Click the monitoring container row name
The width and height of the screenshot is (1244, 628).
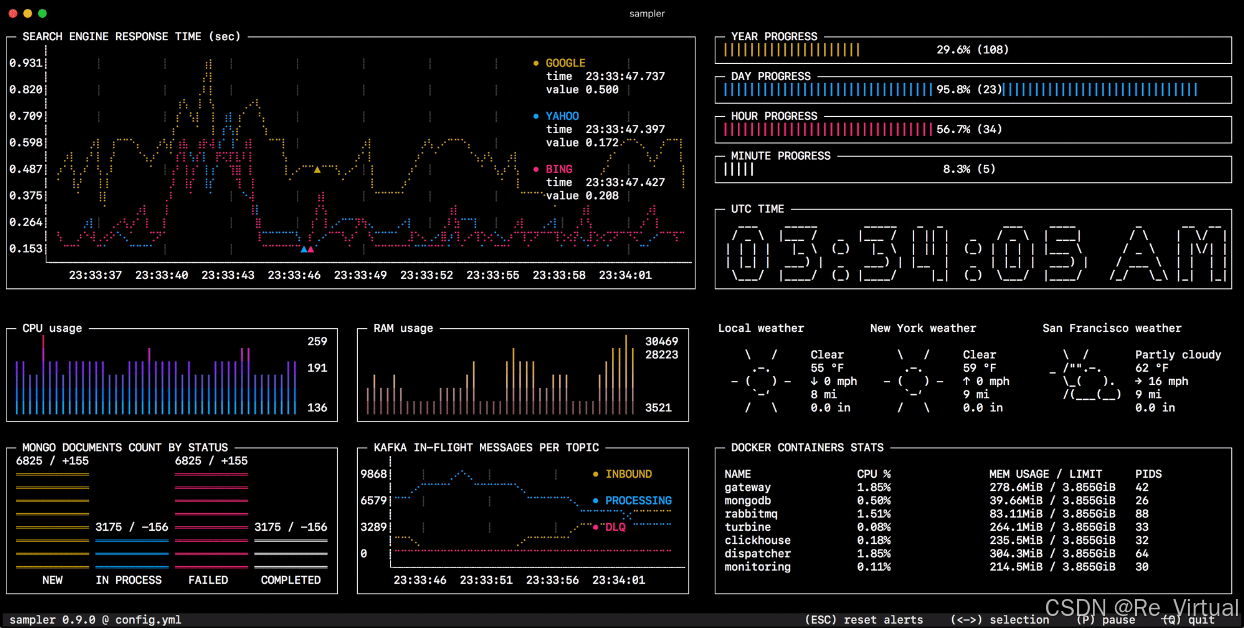(758, 567)
